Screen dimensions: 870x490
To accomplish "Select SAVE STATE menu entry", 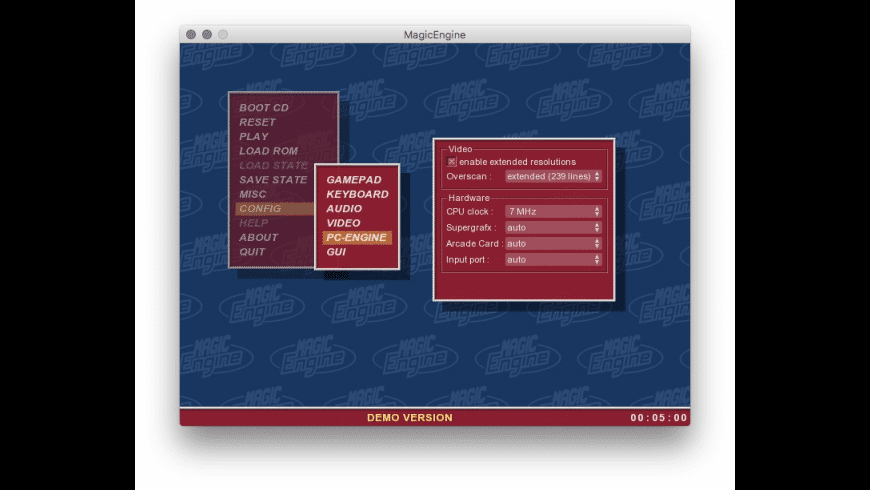I will point(273,180).
